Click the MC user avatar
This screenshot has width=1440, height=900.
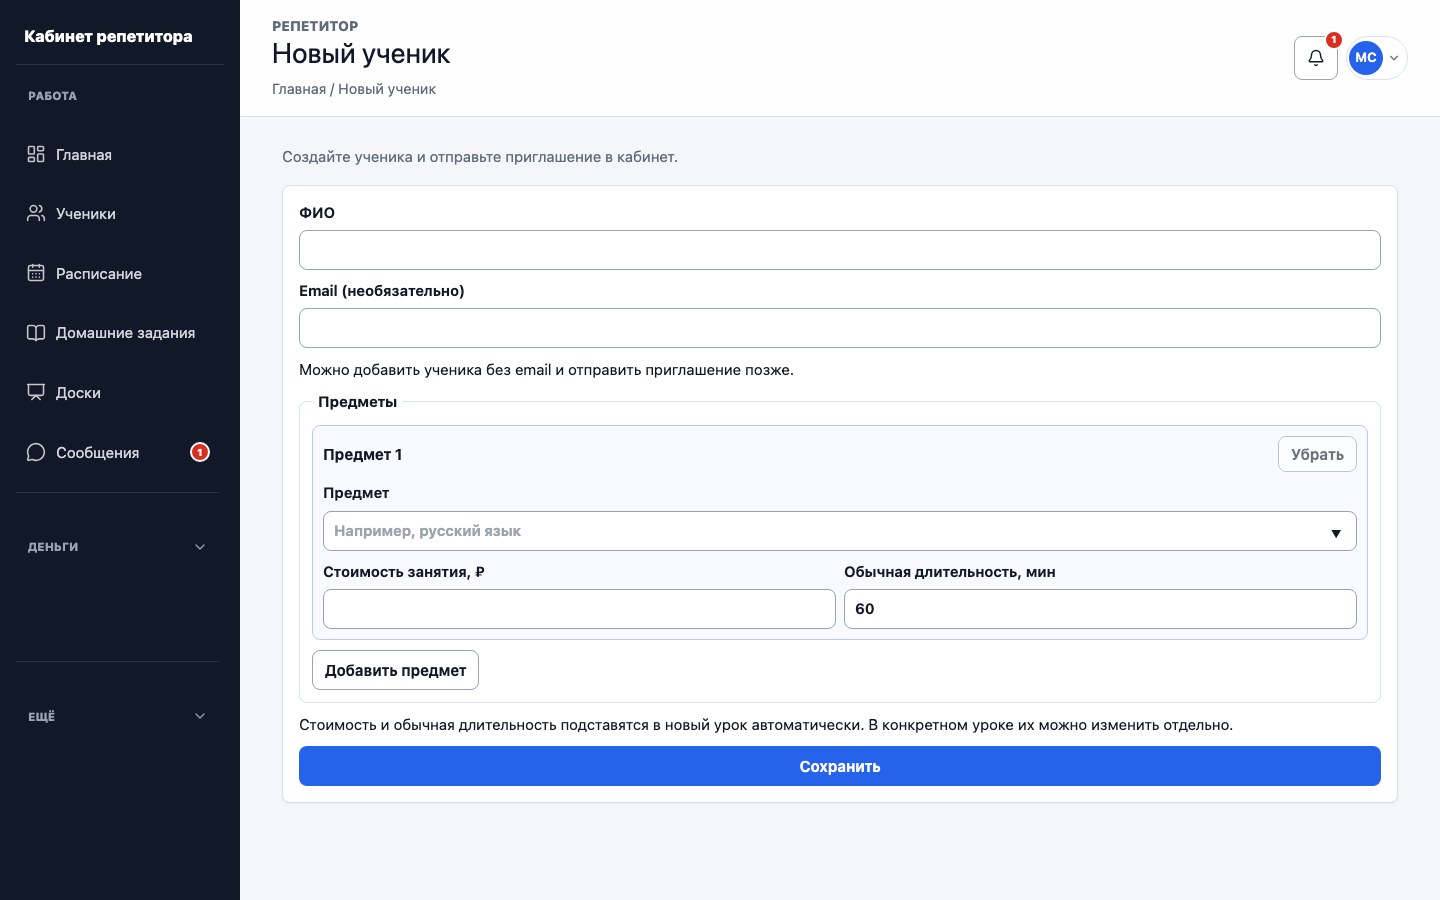[1366, 58]
